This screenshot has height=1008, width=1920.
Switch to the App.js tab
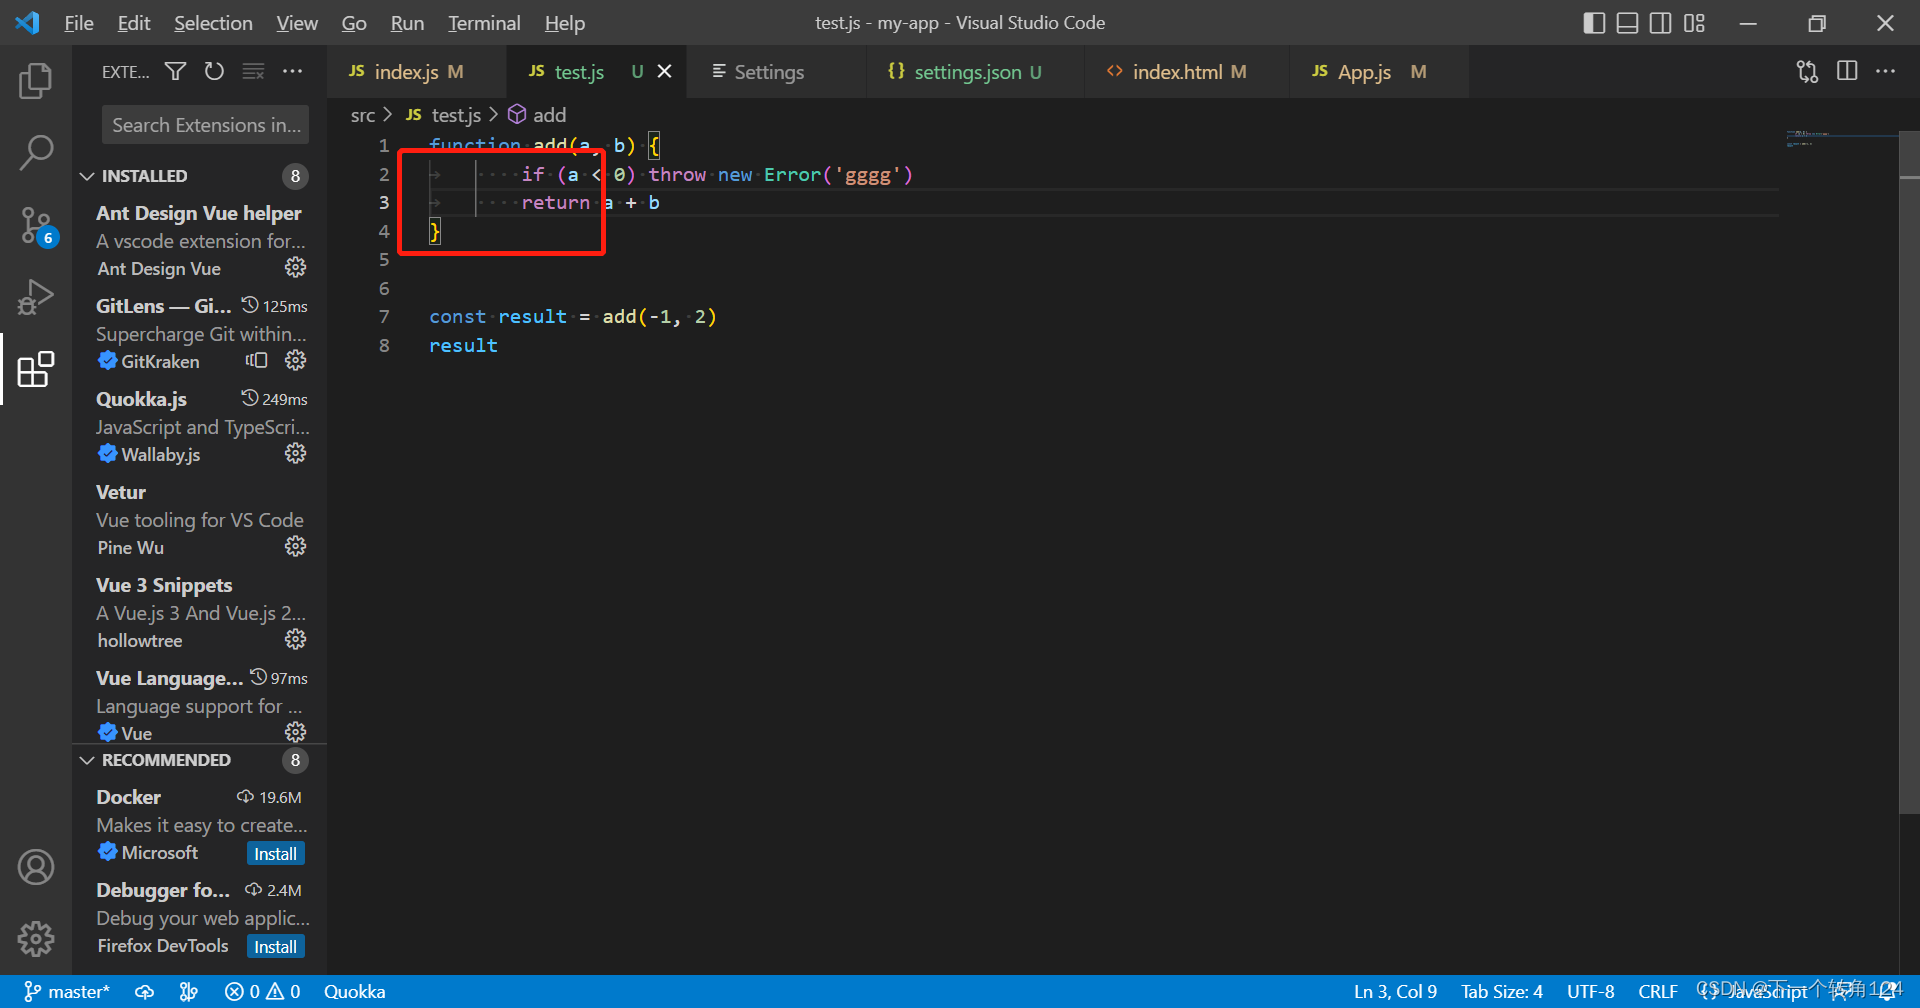tap(1379, 72)
